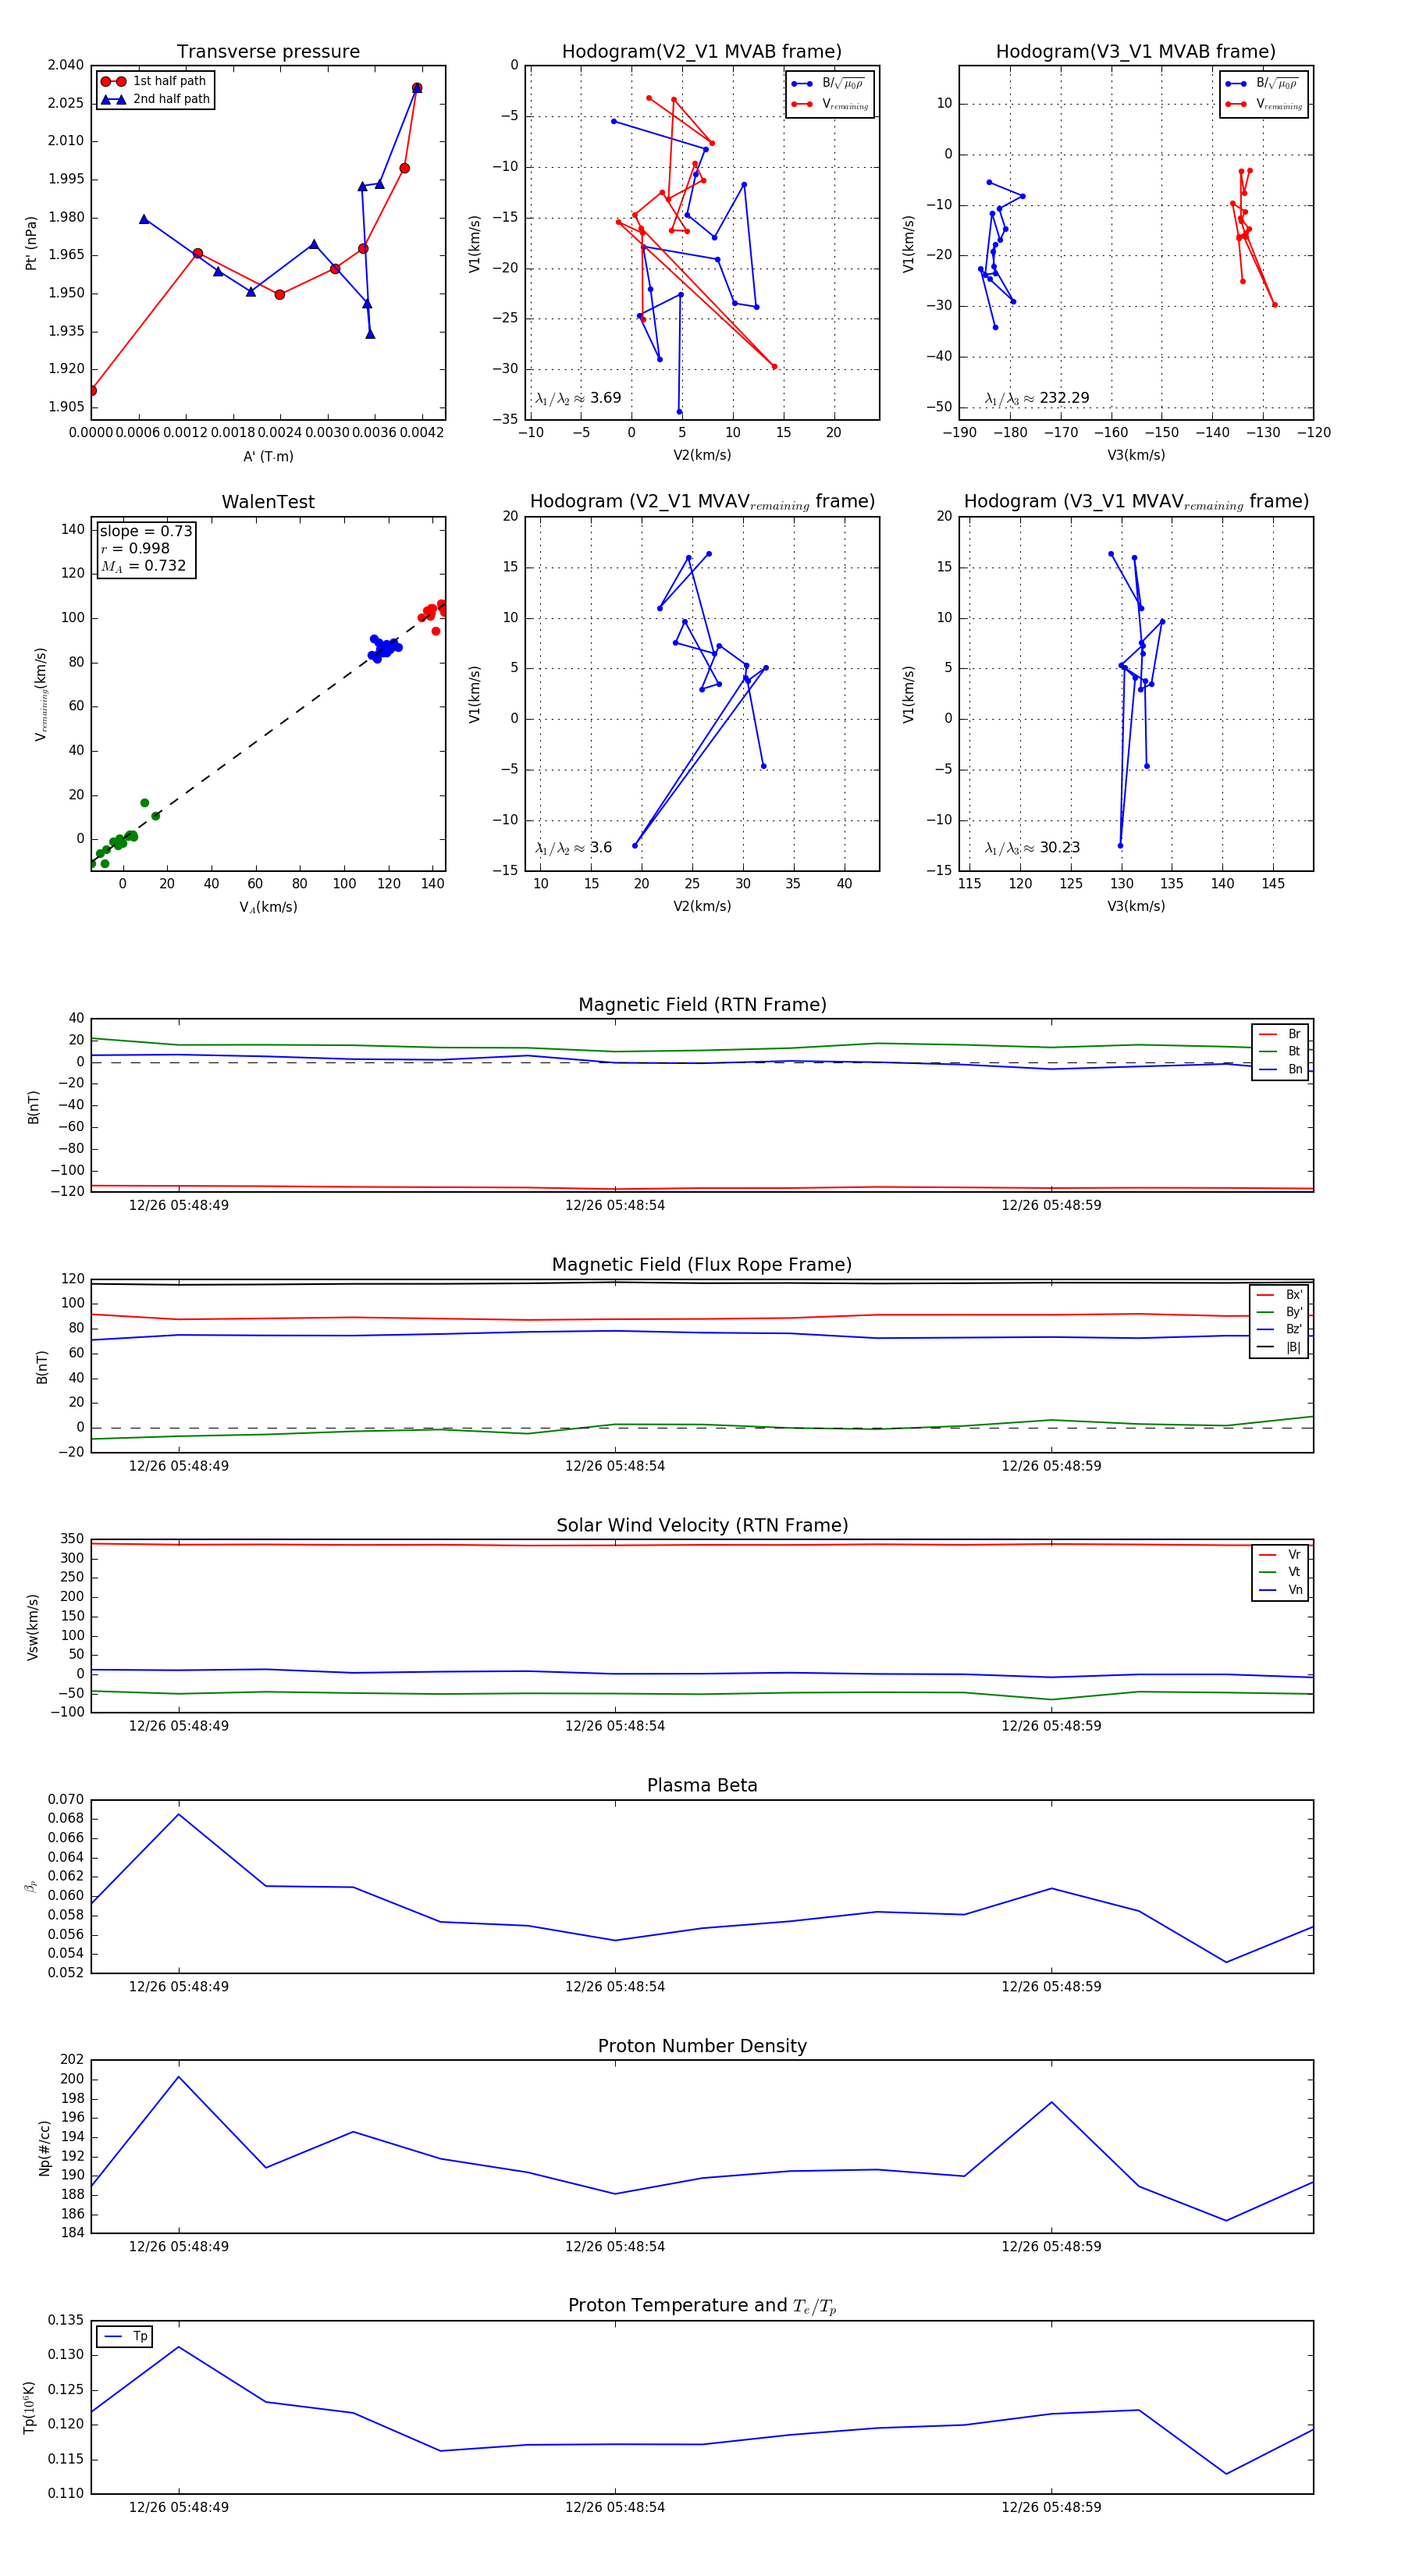Select the 'Vr' legend entry
The height and width of the screenshot is (2576, 1405).
point(1281,1555)
